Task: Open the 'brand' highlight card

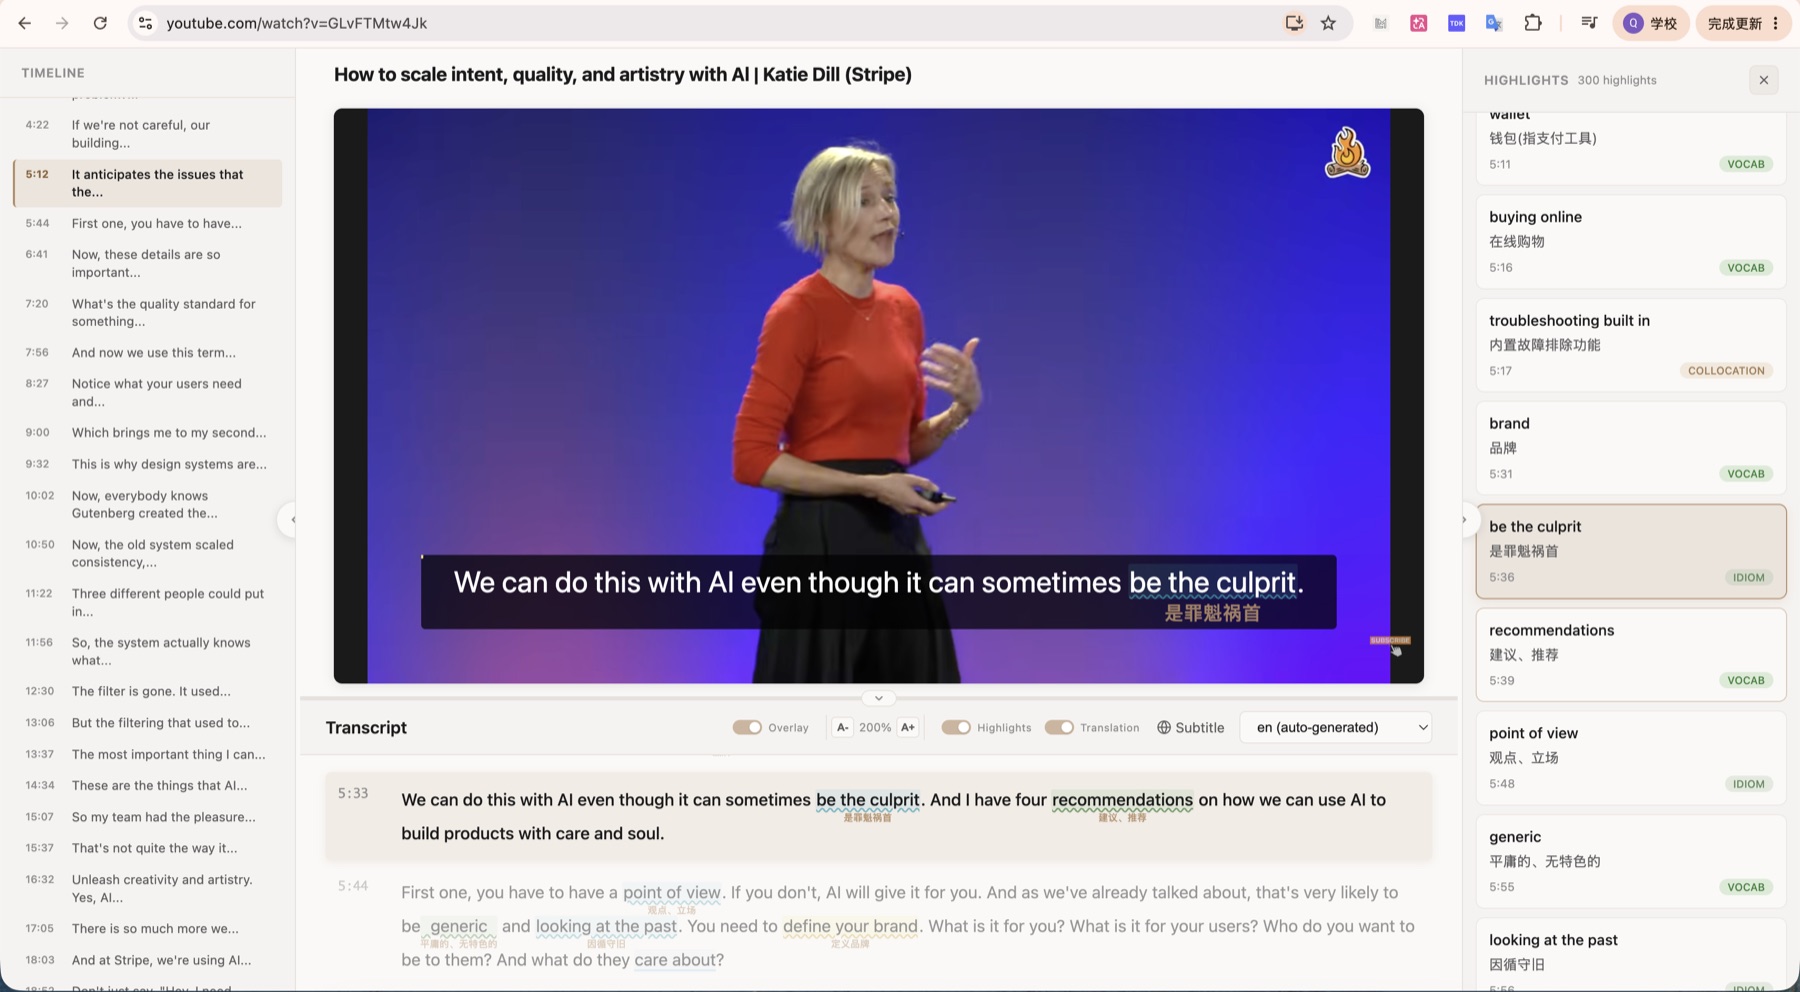Action: point(1631,448)
